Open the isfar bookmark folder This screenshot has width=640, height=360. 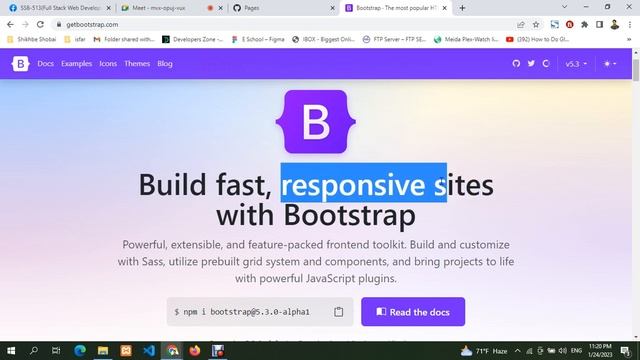click(x=75, y=40)
